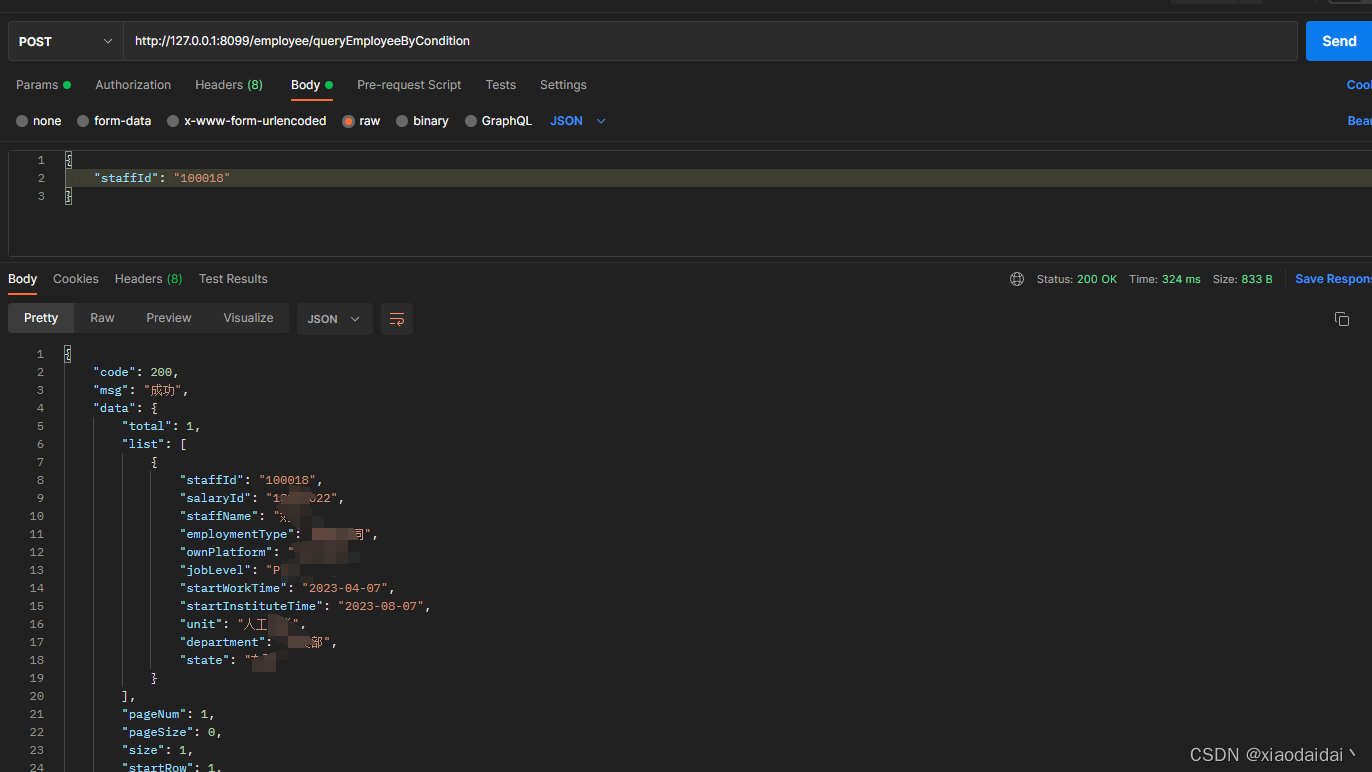The width and height of the screenshot is (1372, 772).
Task: Open response Headers (8) tab
Action: click(x=148, y=279)
